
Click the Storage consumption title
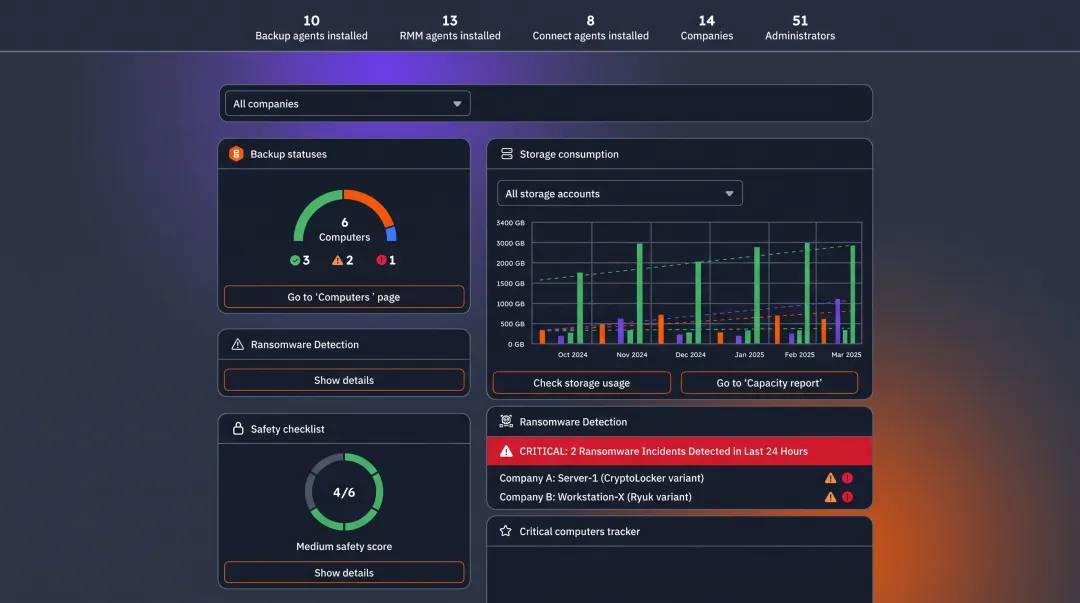coord(569,154)
